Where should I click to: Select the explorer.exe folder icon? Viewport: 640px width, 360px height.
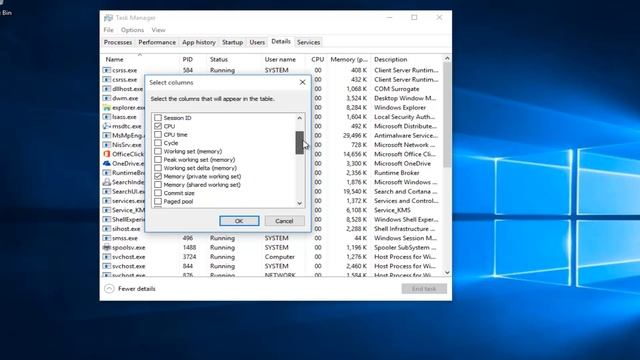(107, 108)
